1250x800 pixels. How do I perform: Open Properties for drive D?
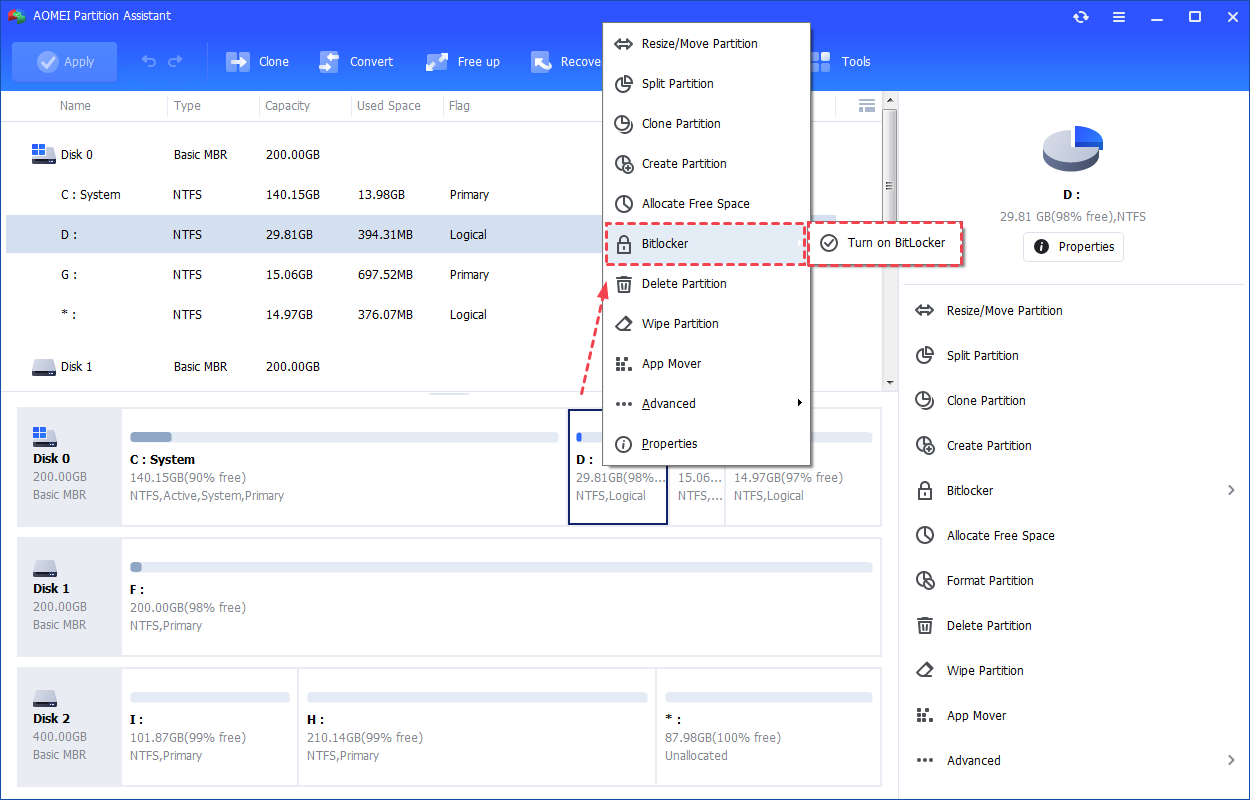tap(1073, 247)
